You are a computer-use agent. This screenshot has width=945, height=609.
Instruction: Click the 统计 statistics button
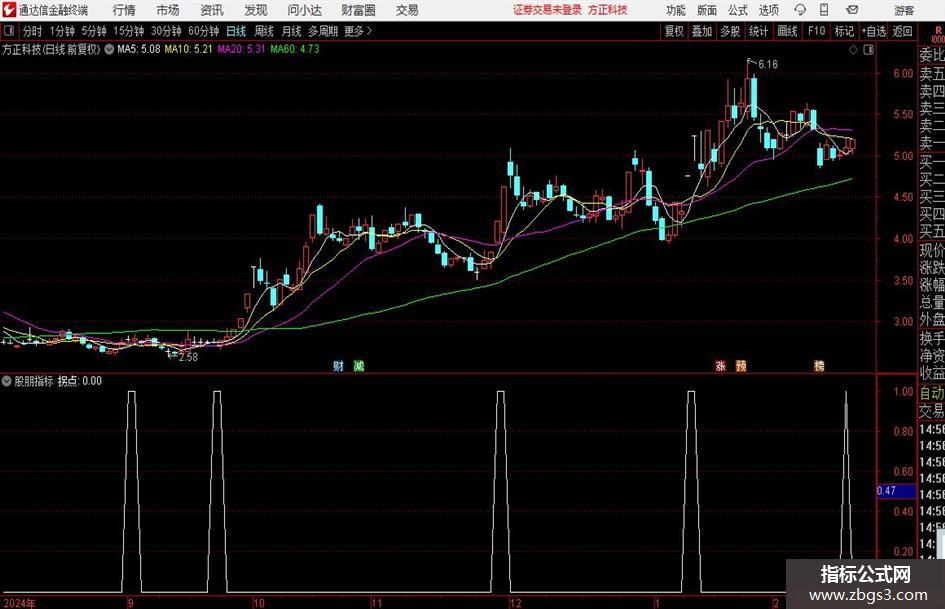point(758,31)
